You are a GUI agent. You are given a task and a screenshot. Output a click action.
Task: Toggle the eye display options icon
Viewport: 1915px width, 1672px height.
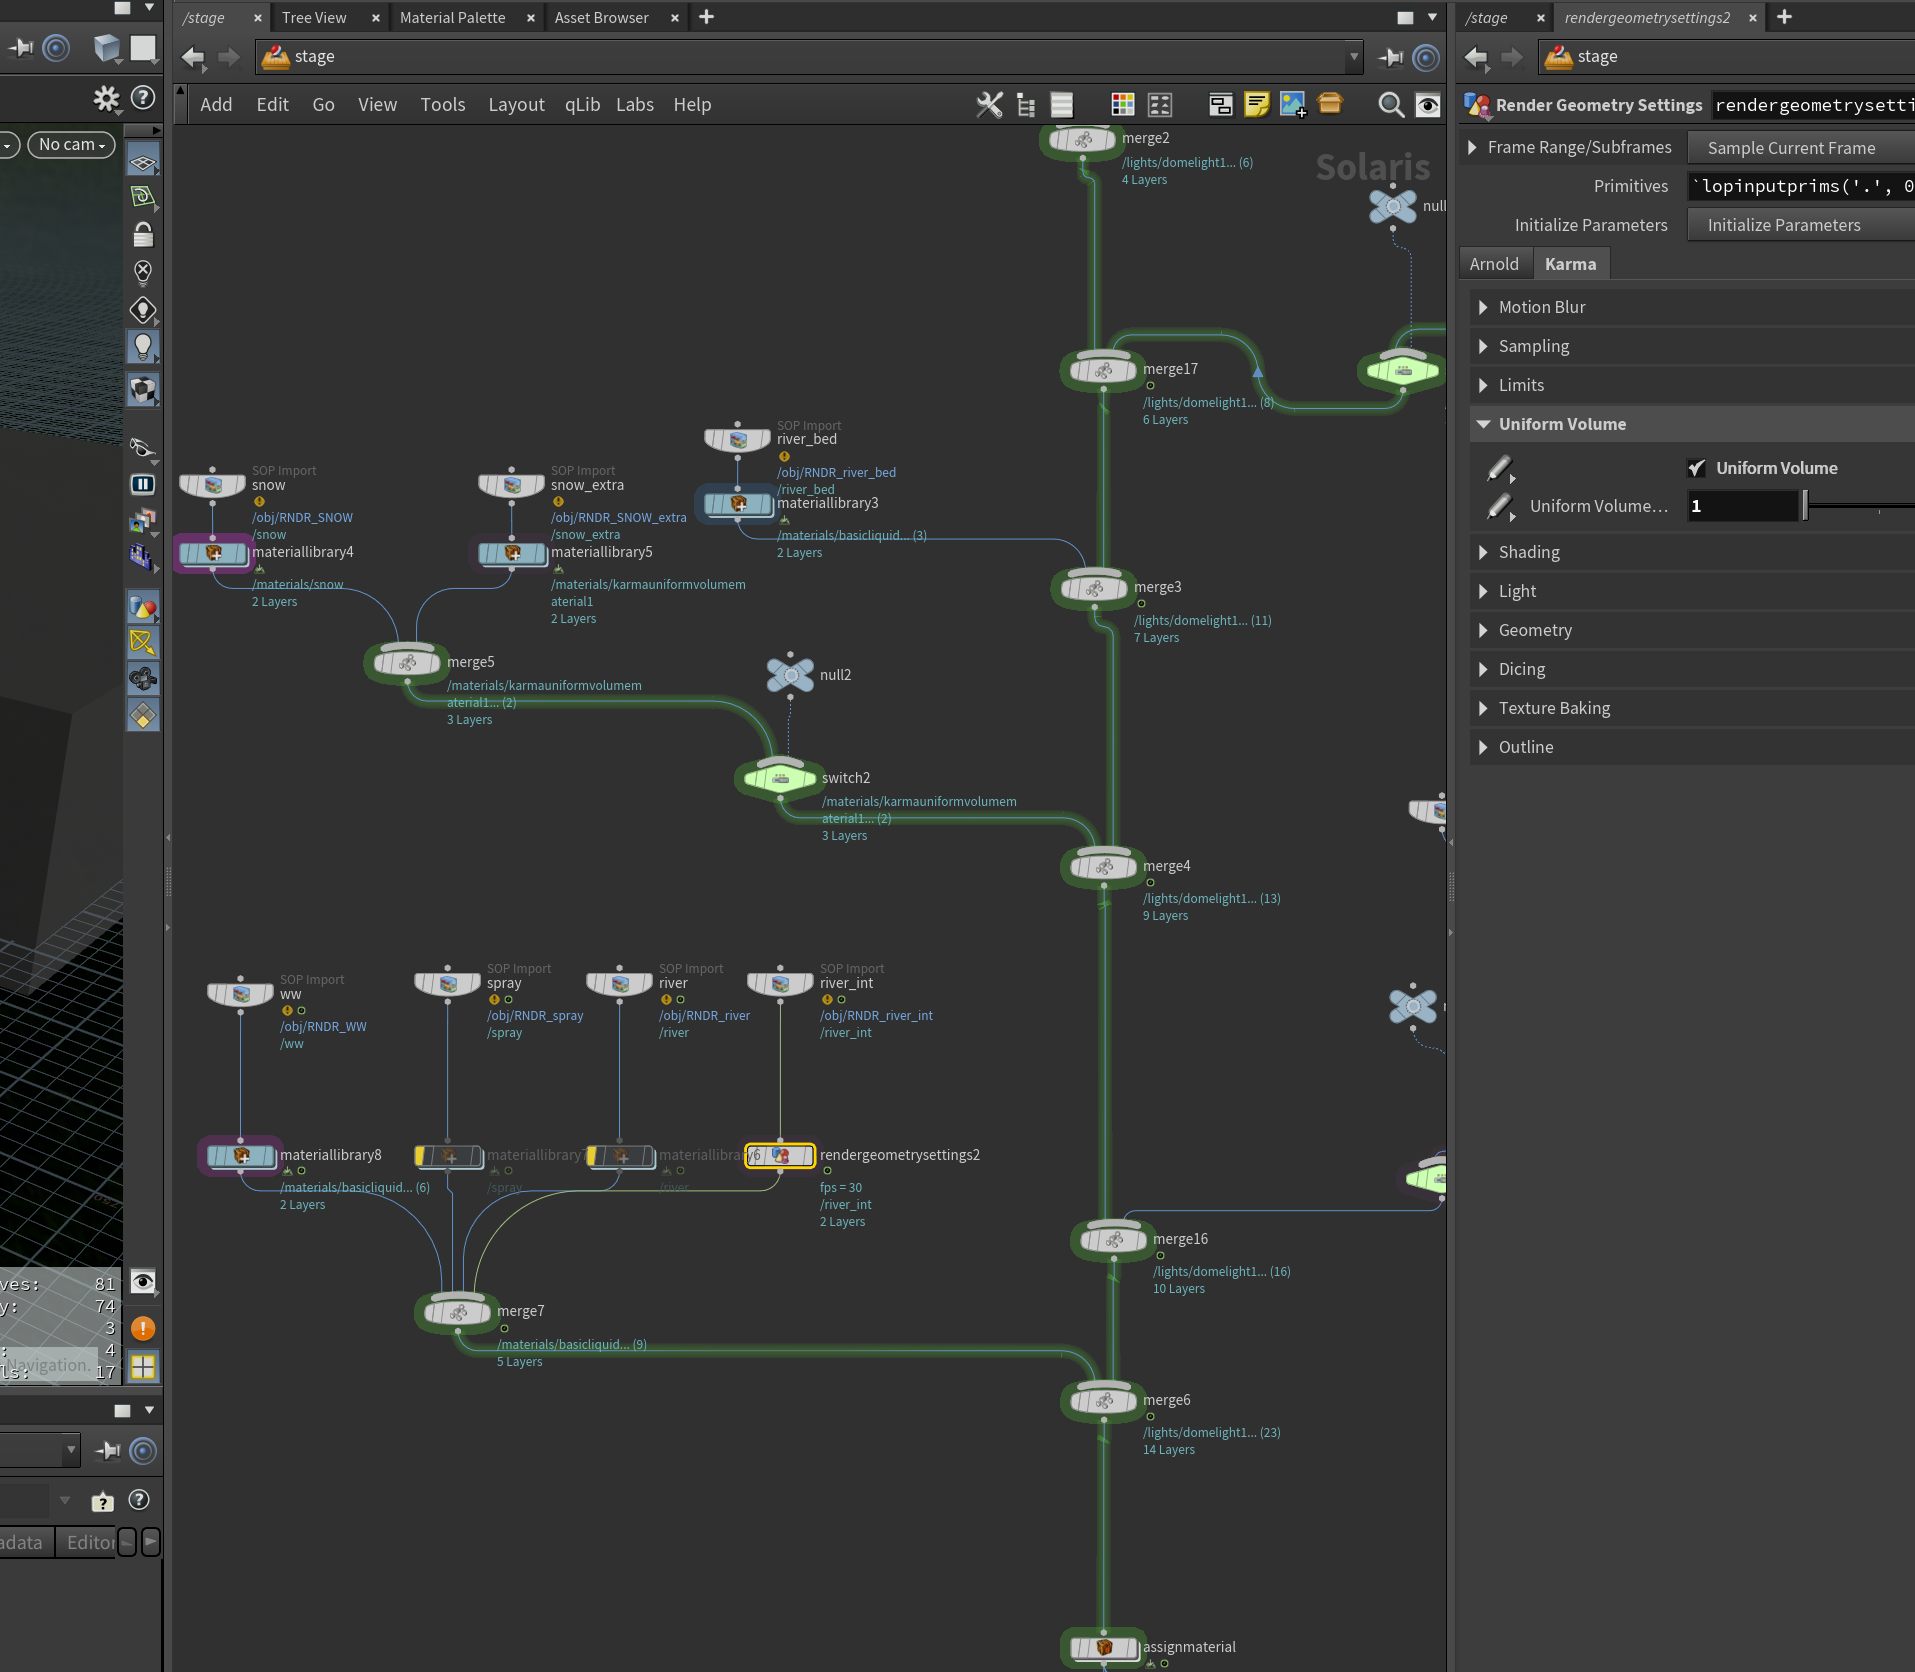(1428, 105)
